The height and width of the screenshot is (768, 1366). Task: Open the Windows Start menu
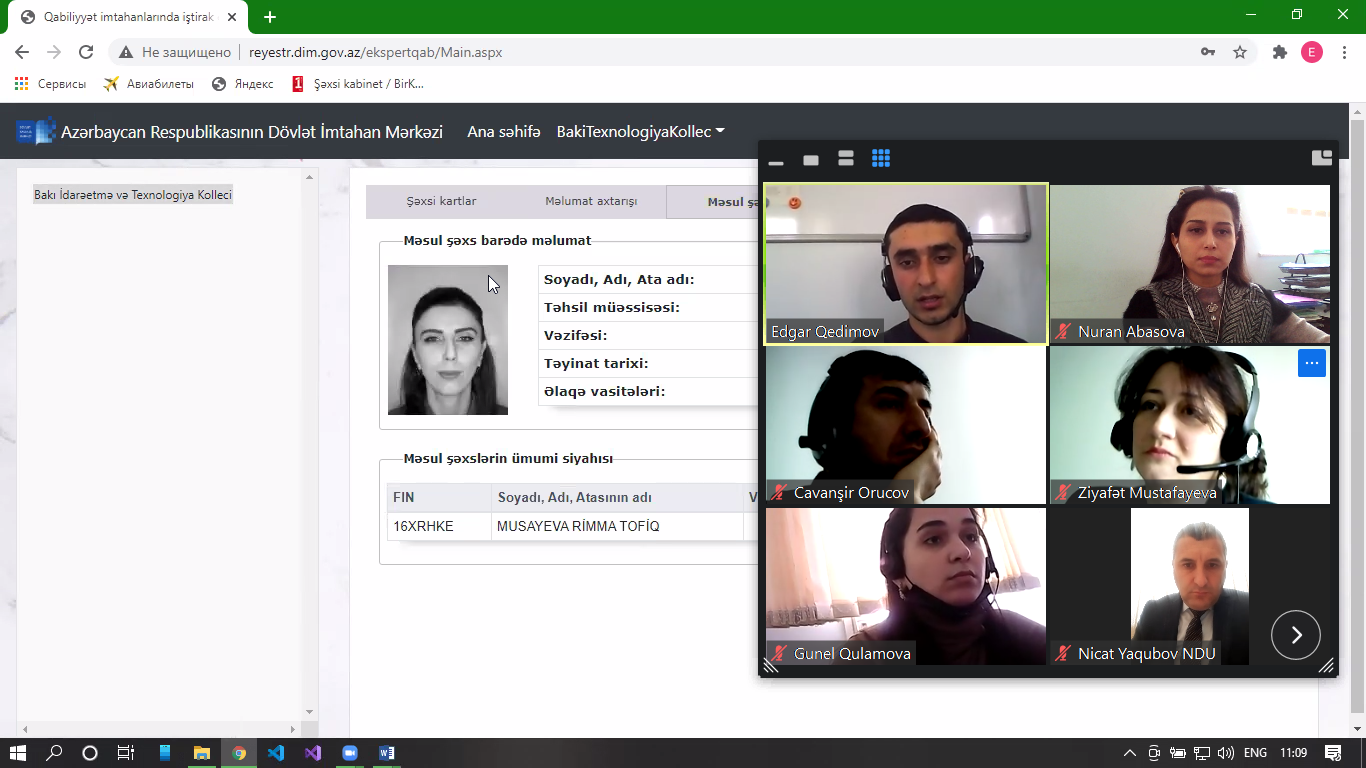(18, 753)
